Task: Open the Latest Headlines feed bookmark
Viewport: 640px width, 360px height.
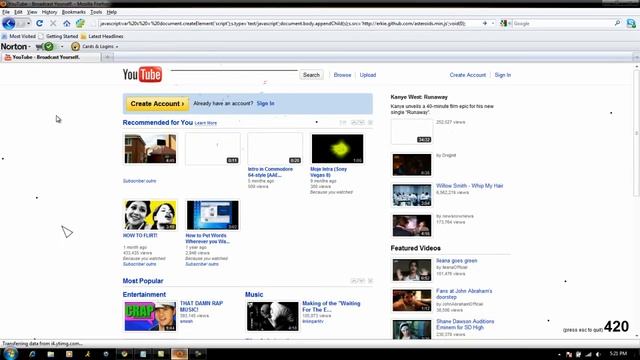Action: point(102,36)
